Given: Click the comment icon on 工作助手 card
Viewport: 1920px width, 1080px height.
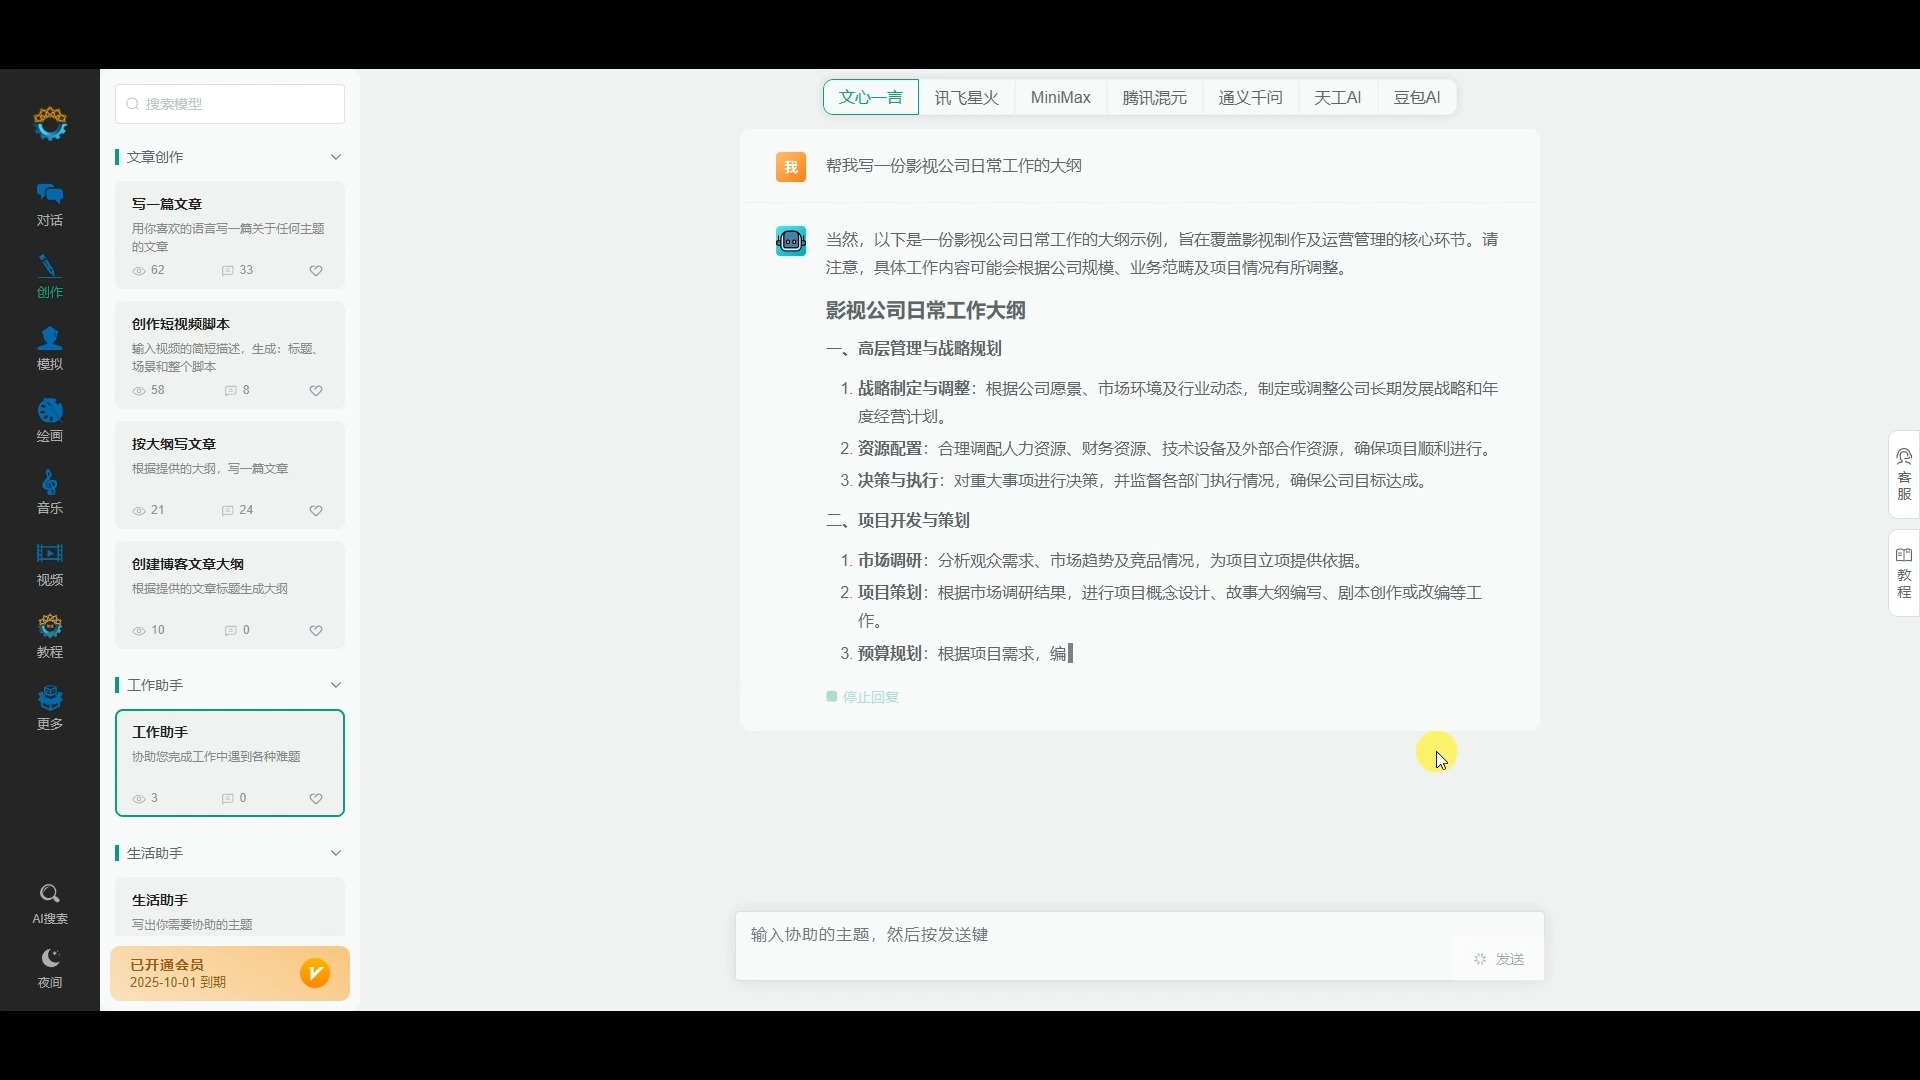Looking at the screenshot, I should [x=228, y=799].
